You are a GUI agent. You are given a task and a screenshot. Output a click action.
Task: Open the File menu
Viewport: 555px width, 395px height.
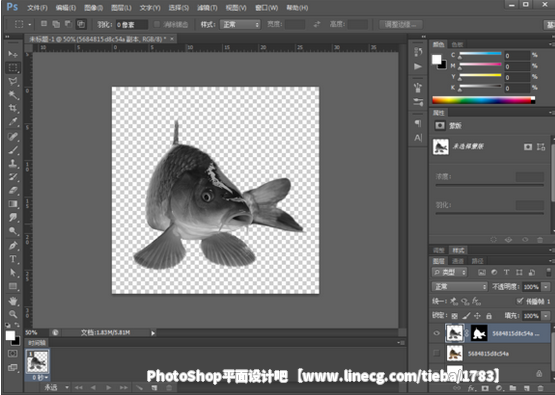(x=38, y=7)
